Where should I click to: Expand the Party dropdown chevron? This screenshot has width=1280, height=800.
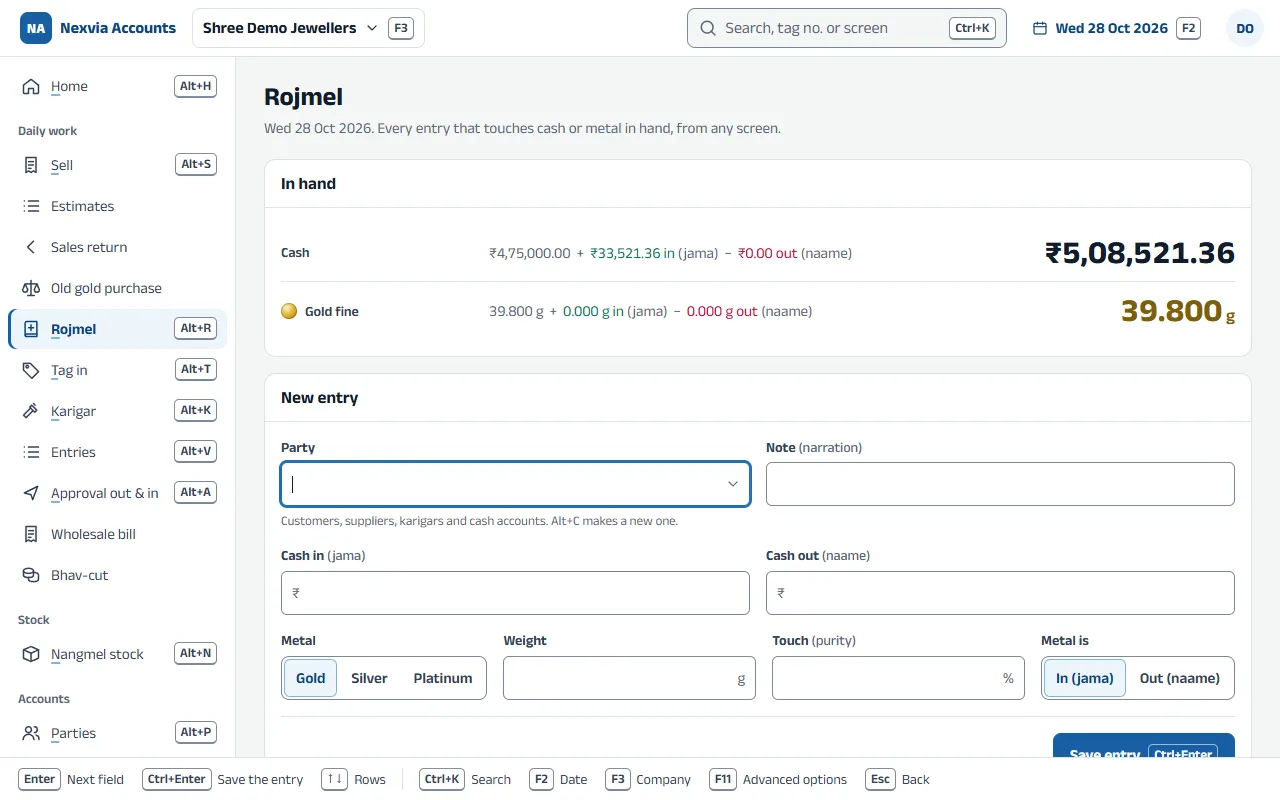point(733,484)
